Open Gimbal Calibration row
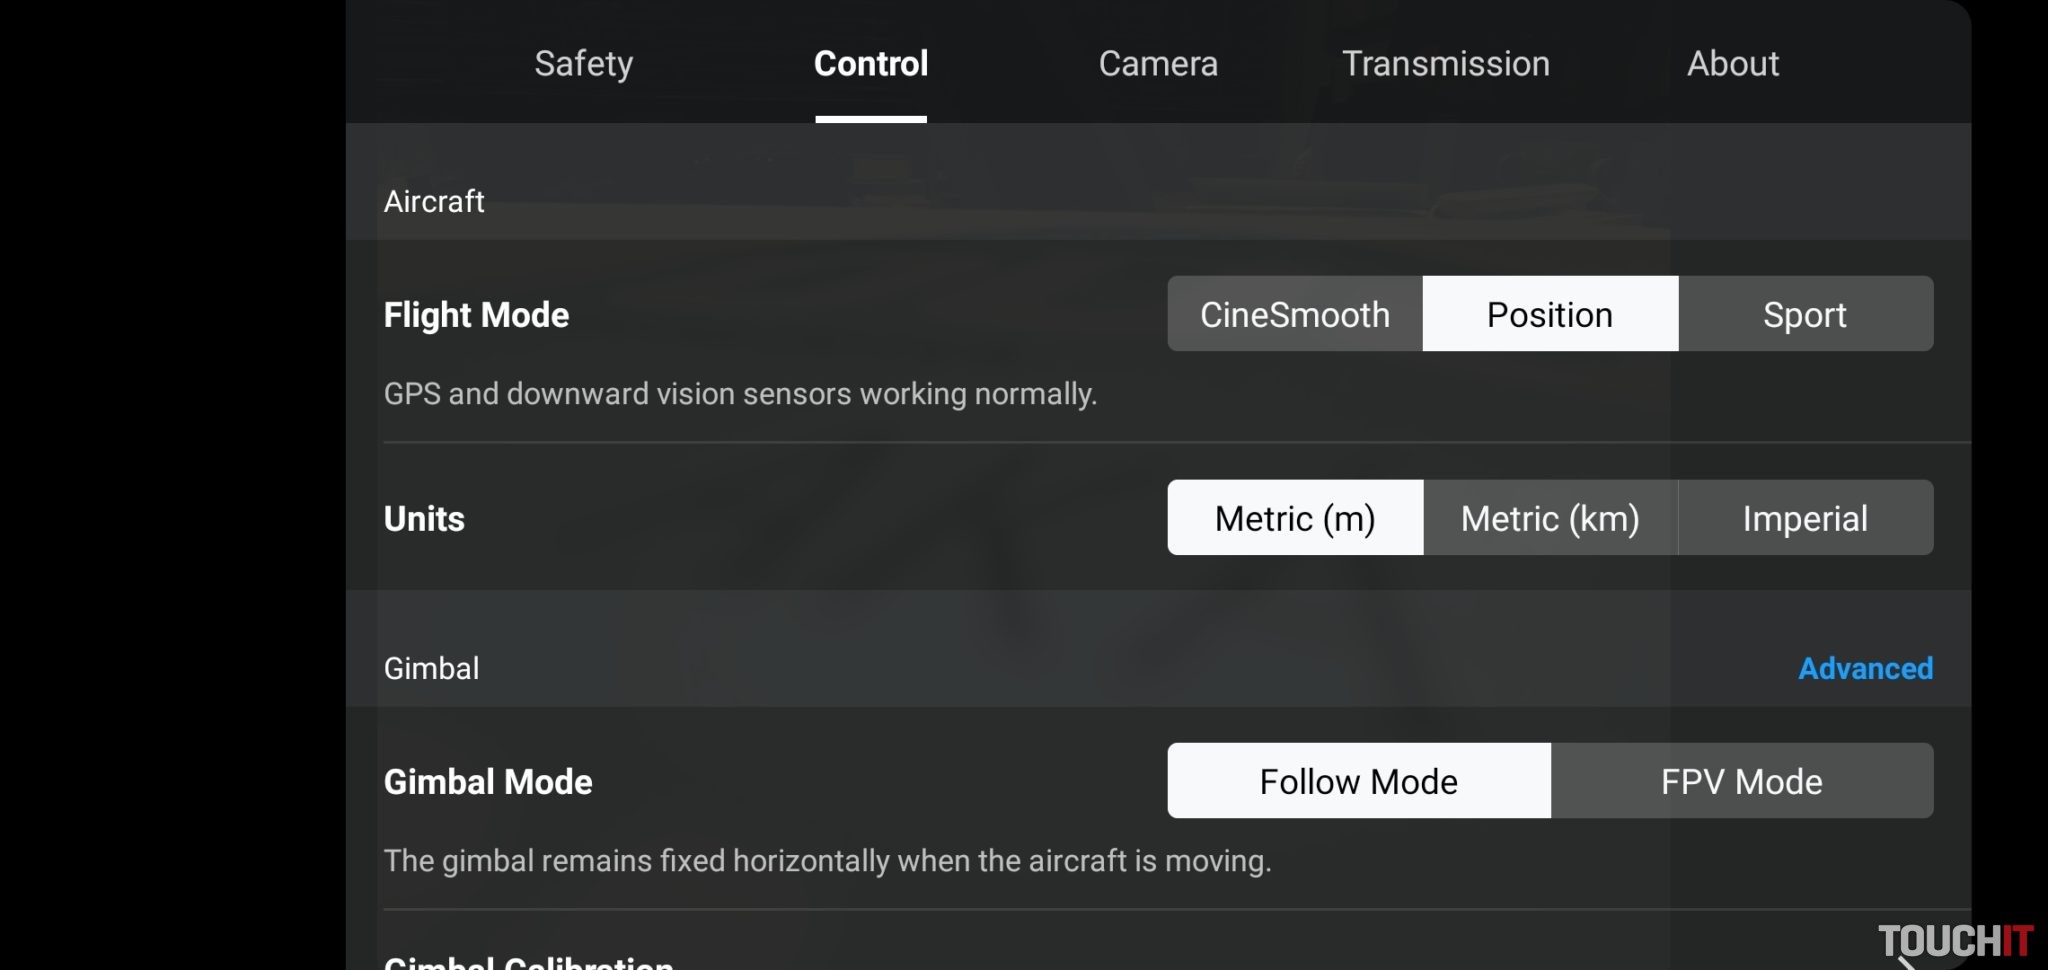 [x=529, y=962]
